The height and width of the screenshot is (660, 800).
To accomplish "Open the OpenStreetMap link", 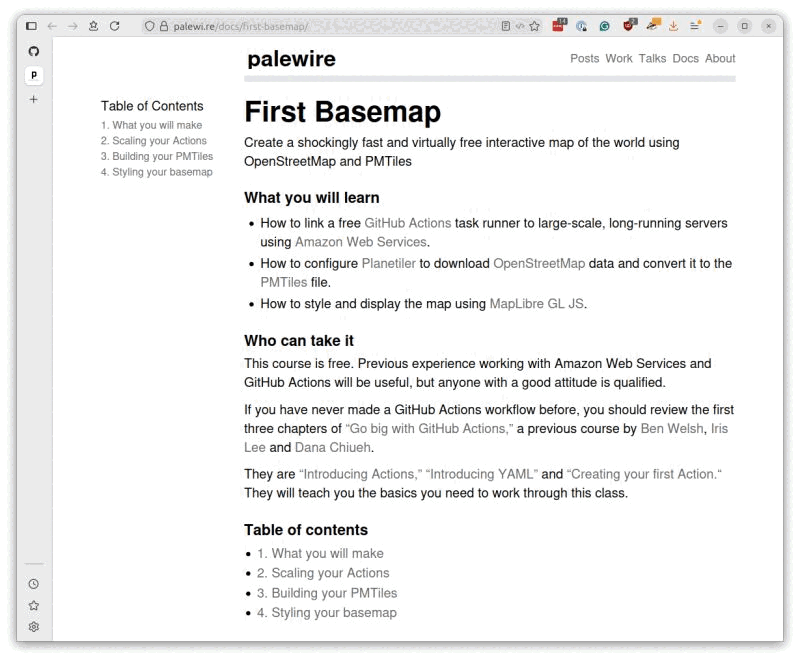I will pyautogui.click(x=539, y=263).
